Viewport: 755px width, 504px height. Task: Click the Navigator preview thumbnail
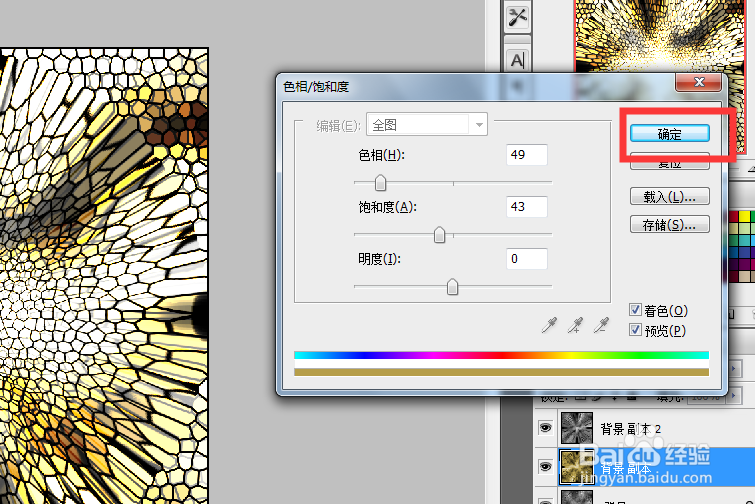[x=660, y=36]
